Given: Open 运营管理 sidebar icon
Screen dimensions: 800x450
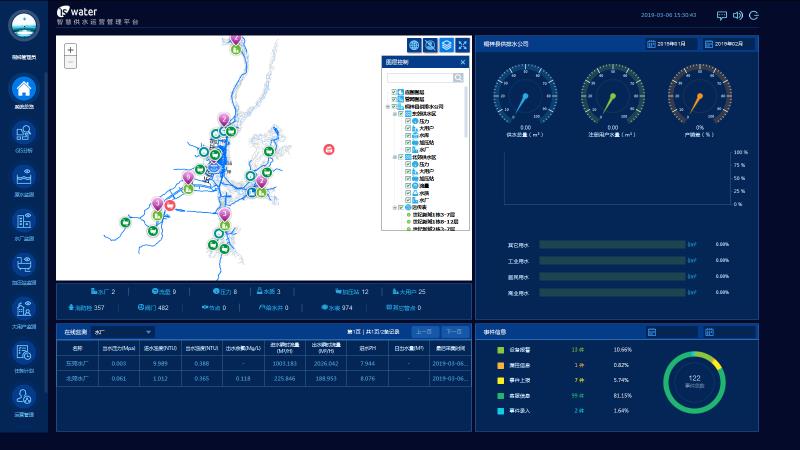Looking at the screenshot, I should point(23,397).
